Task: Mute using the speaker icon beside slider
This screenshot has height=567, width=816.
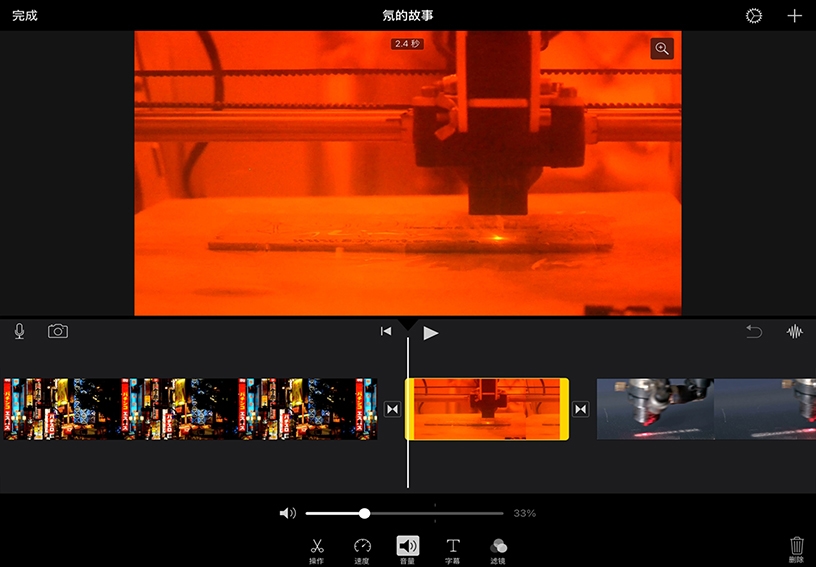Action: [287, 513]
